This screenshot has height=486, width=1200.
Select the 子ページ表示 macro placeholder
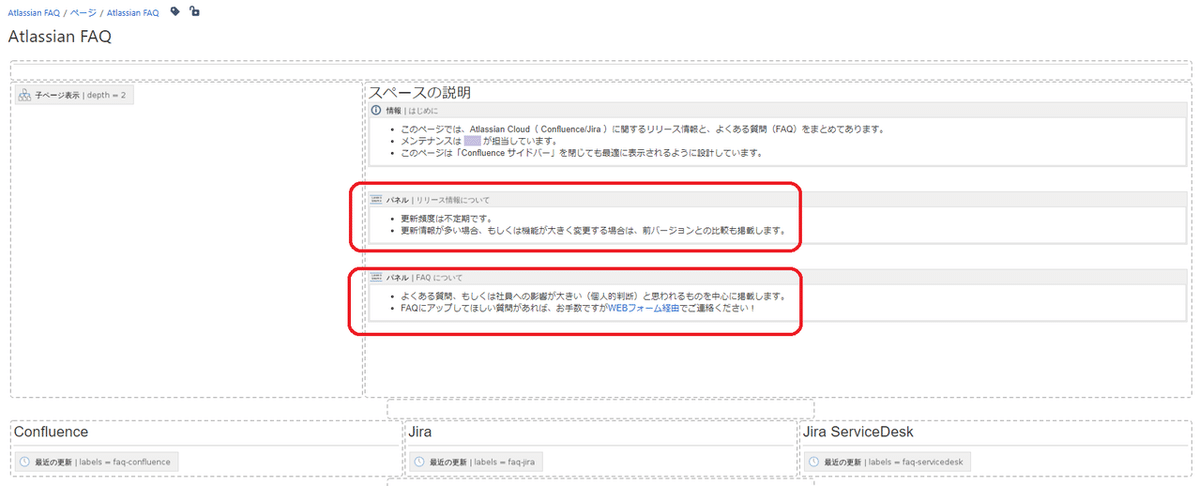click(75, 95)
